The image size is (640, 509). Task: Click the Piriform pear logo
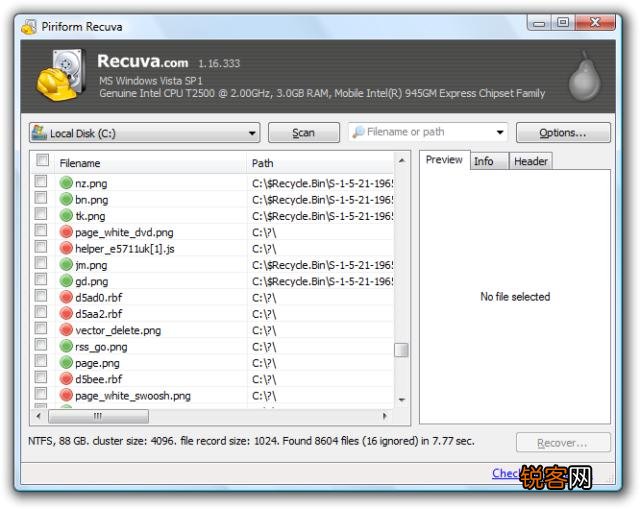tap(584, 76)
